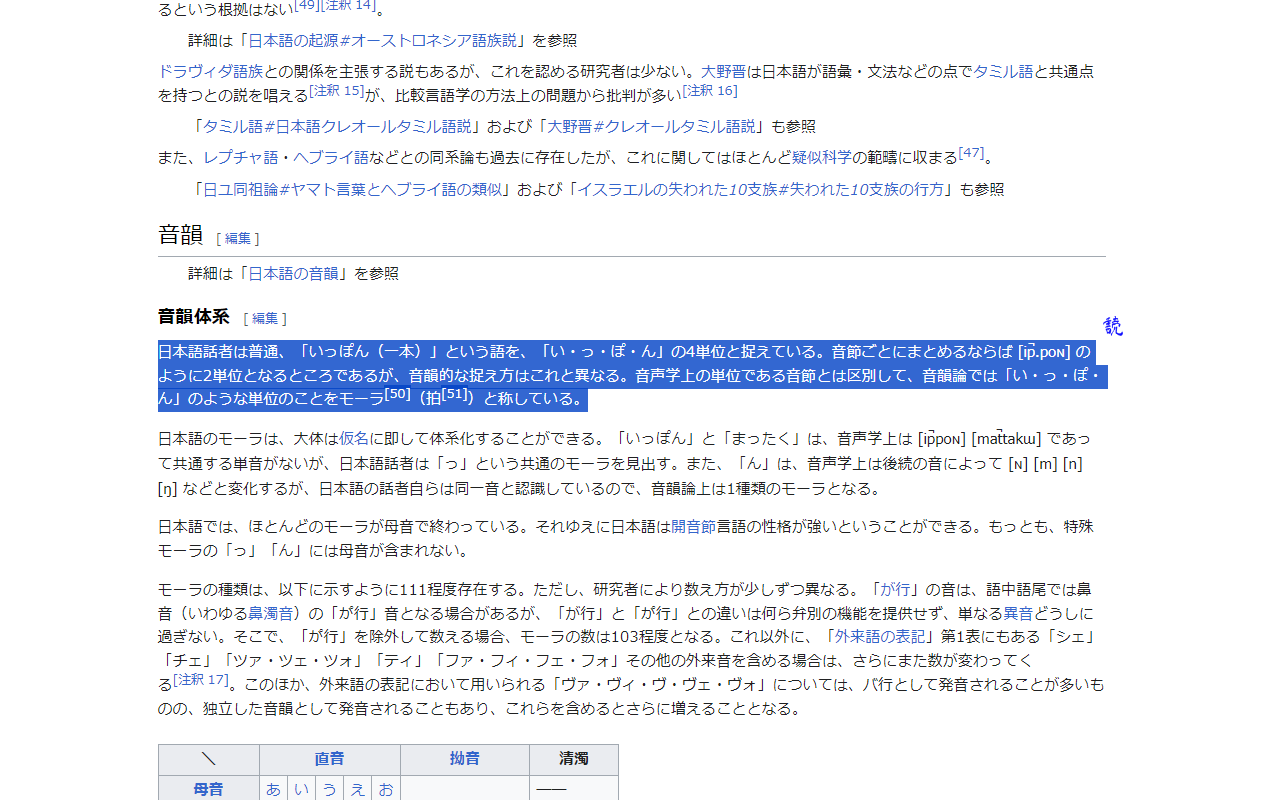Screen dimensions: 1280x800
Task: Open 大野晋#クレオールタミル語説 link
Action: tap(651, 126)
